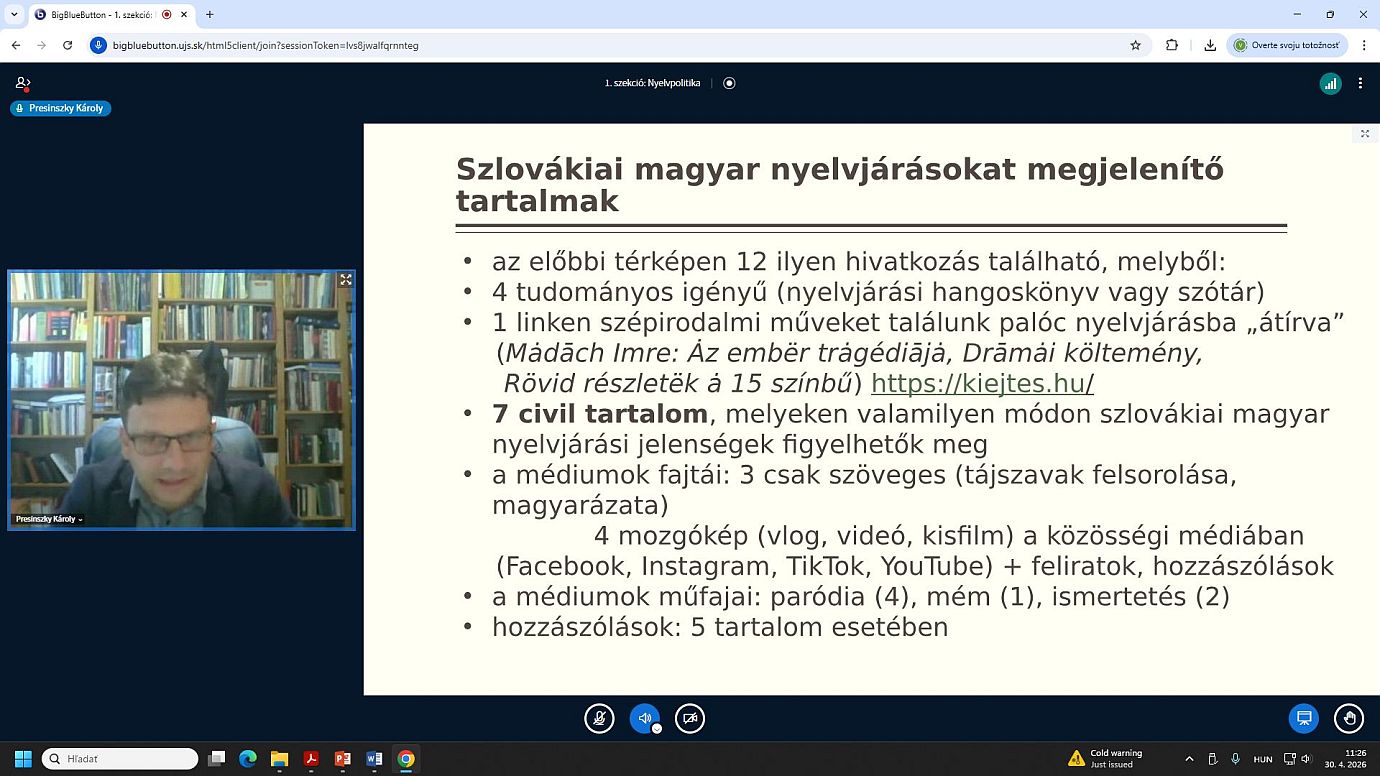Click the microphone tray icon
The height and width of the screenshot is (776, 1380).
1235,759
